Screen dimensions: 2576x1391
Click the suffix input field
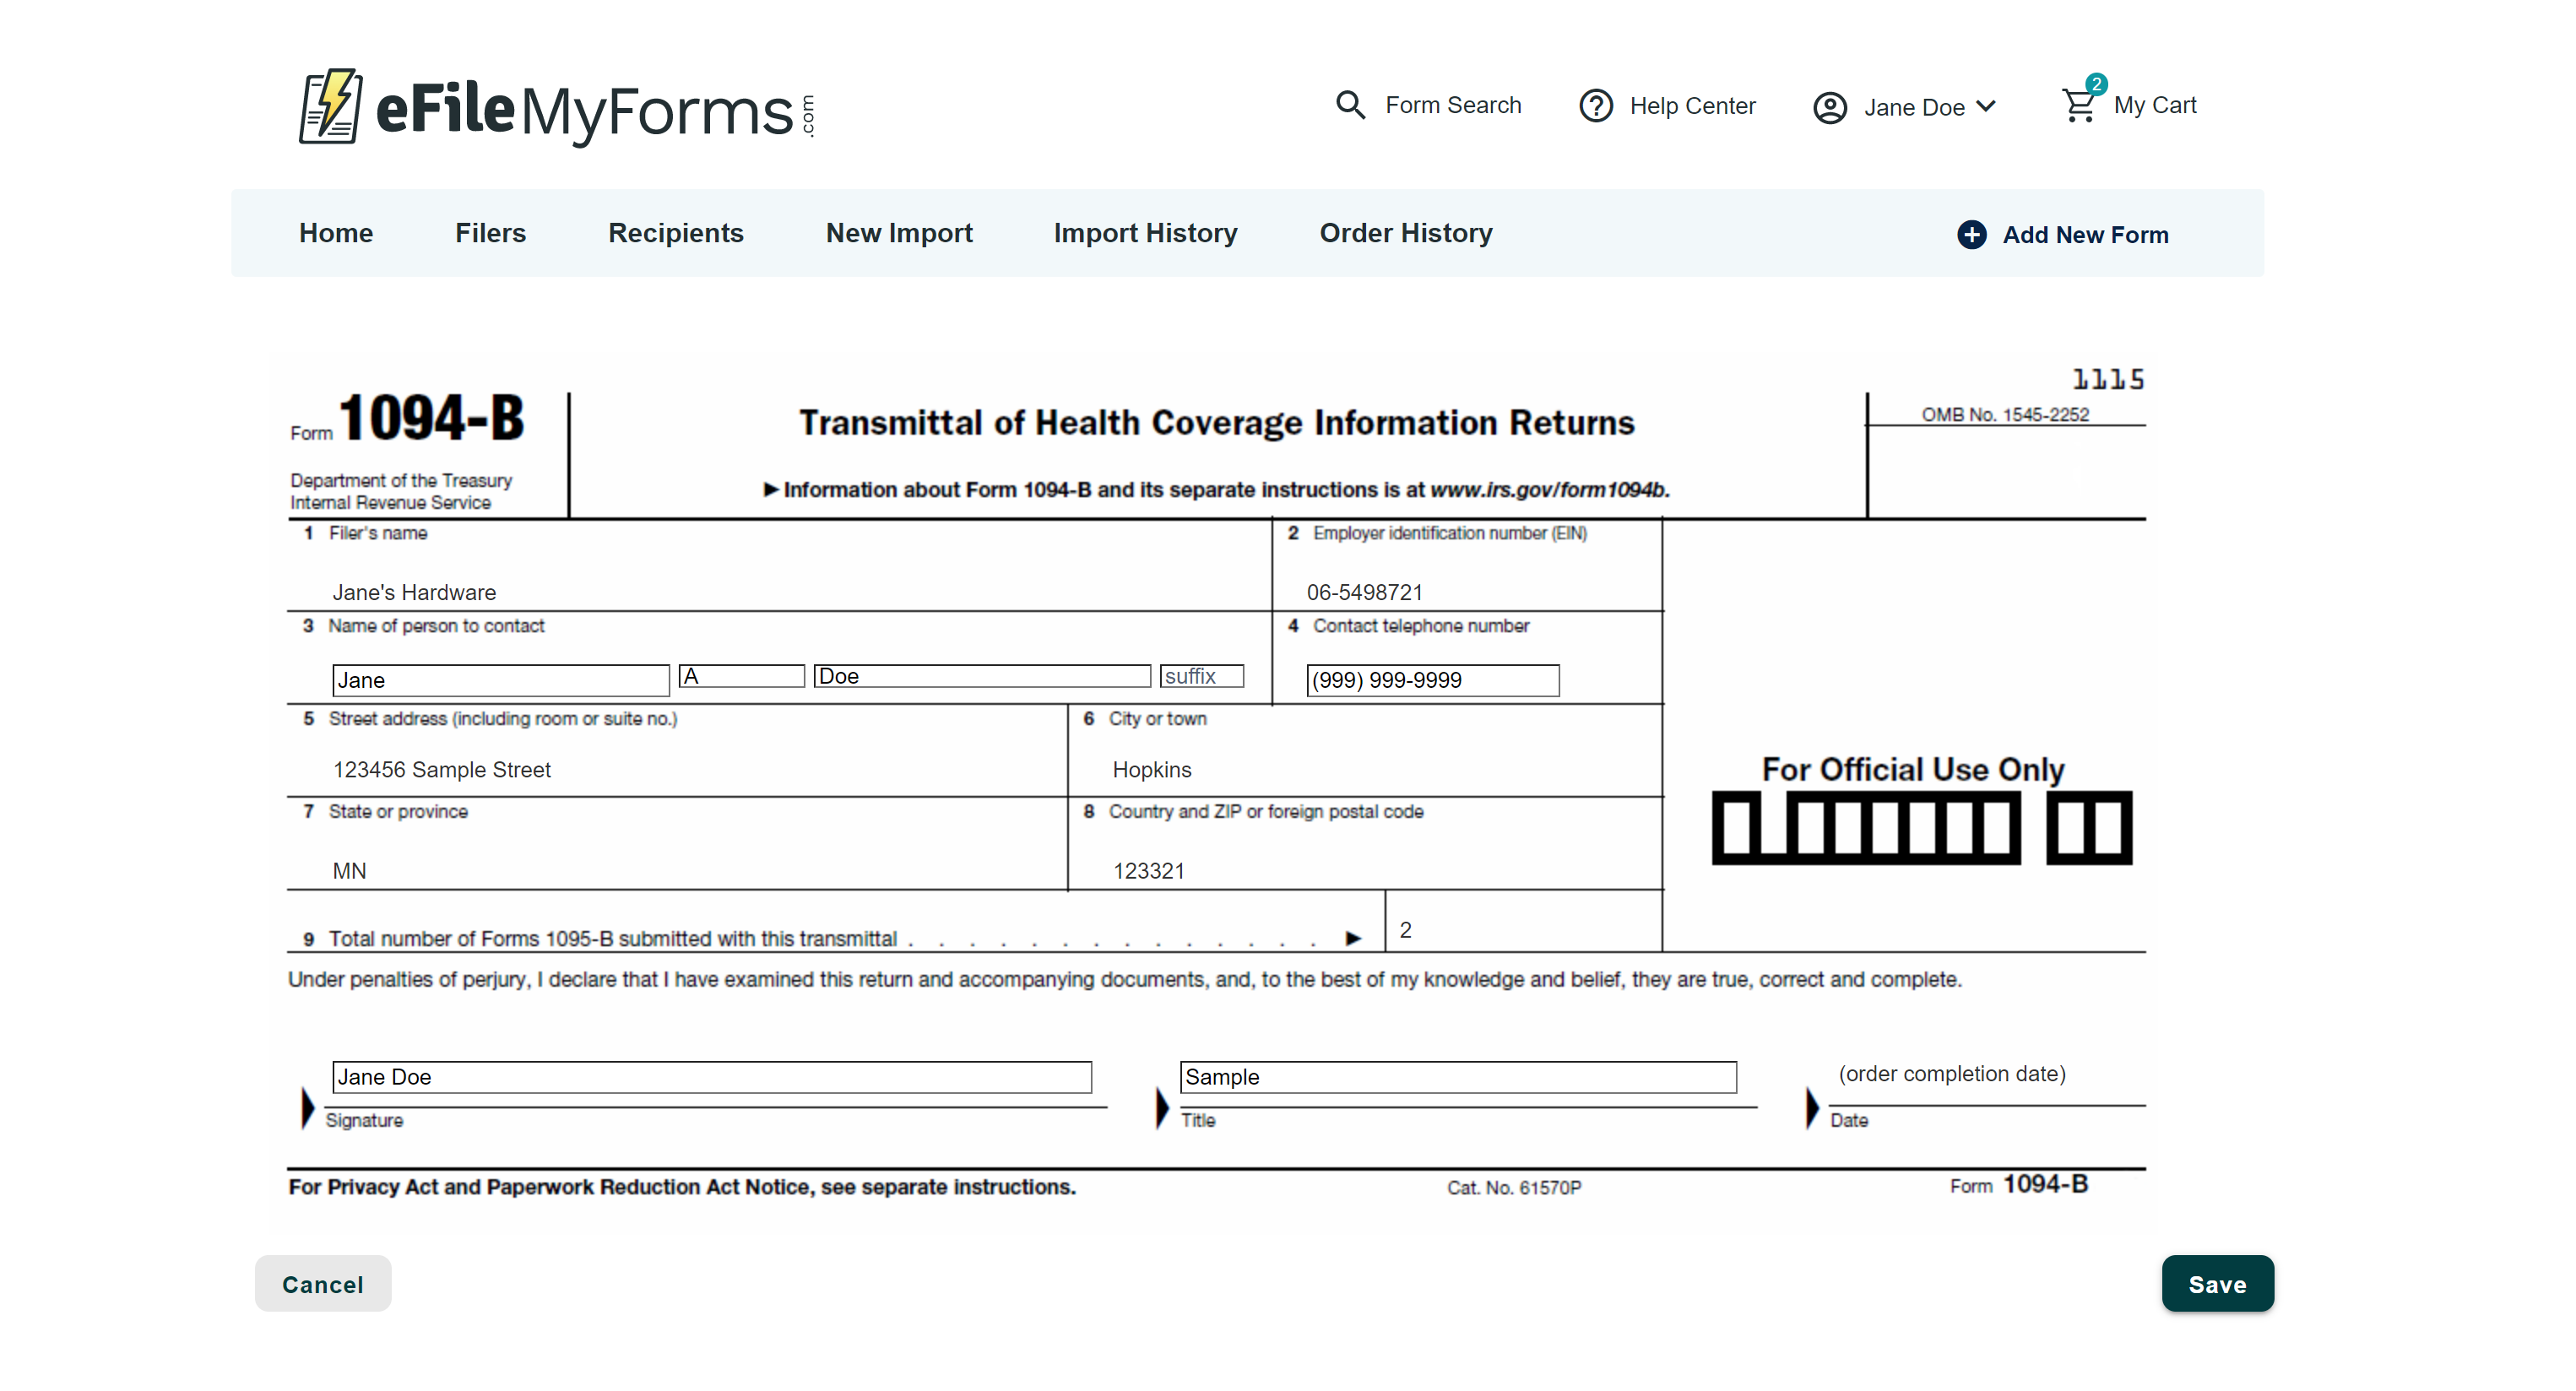coord(1202,677)
